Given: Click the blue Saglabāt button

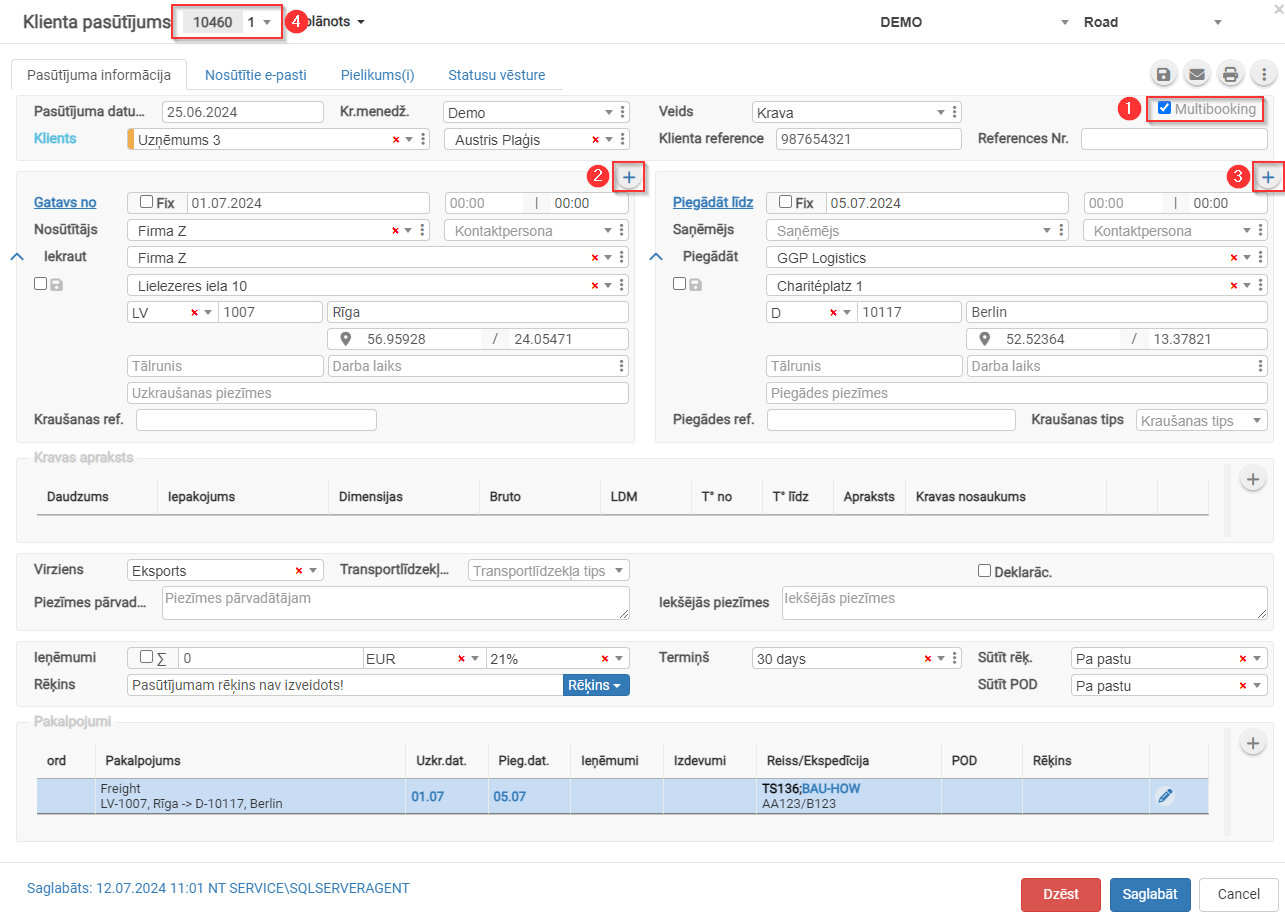Looking at the screenshot, I should click(1150, 895).
